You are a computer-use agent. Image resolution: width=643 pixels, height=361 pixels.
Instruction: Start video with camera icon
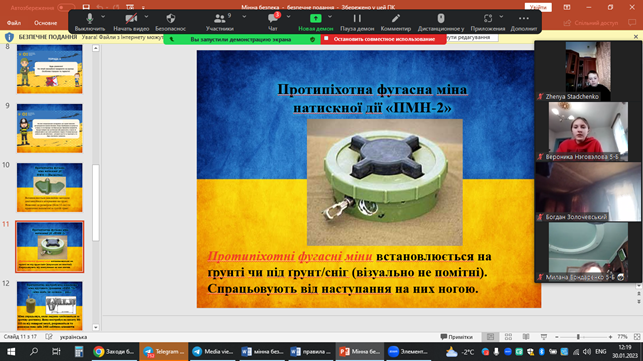(131, 22)
